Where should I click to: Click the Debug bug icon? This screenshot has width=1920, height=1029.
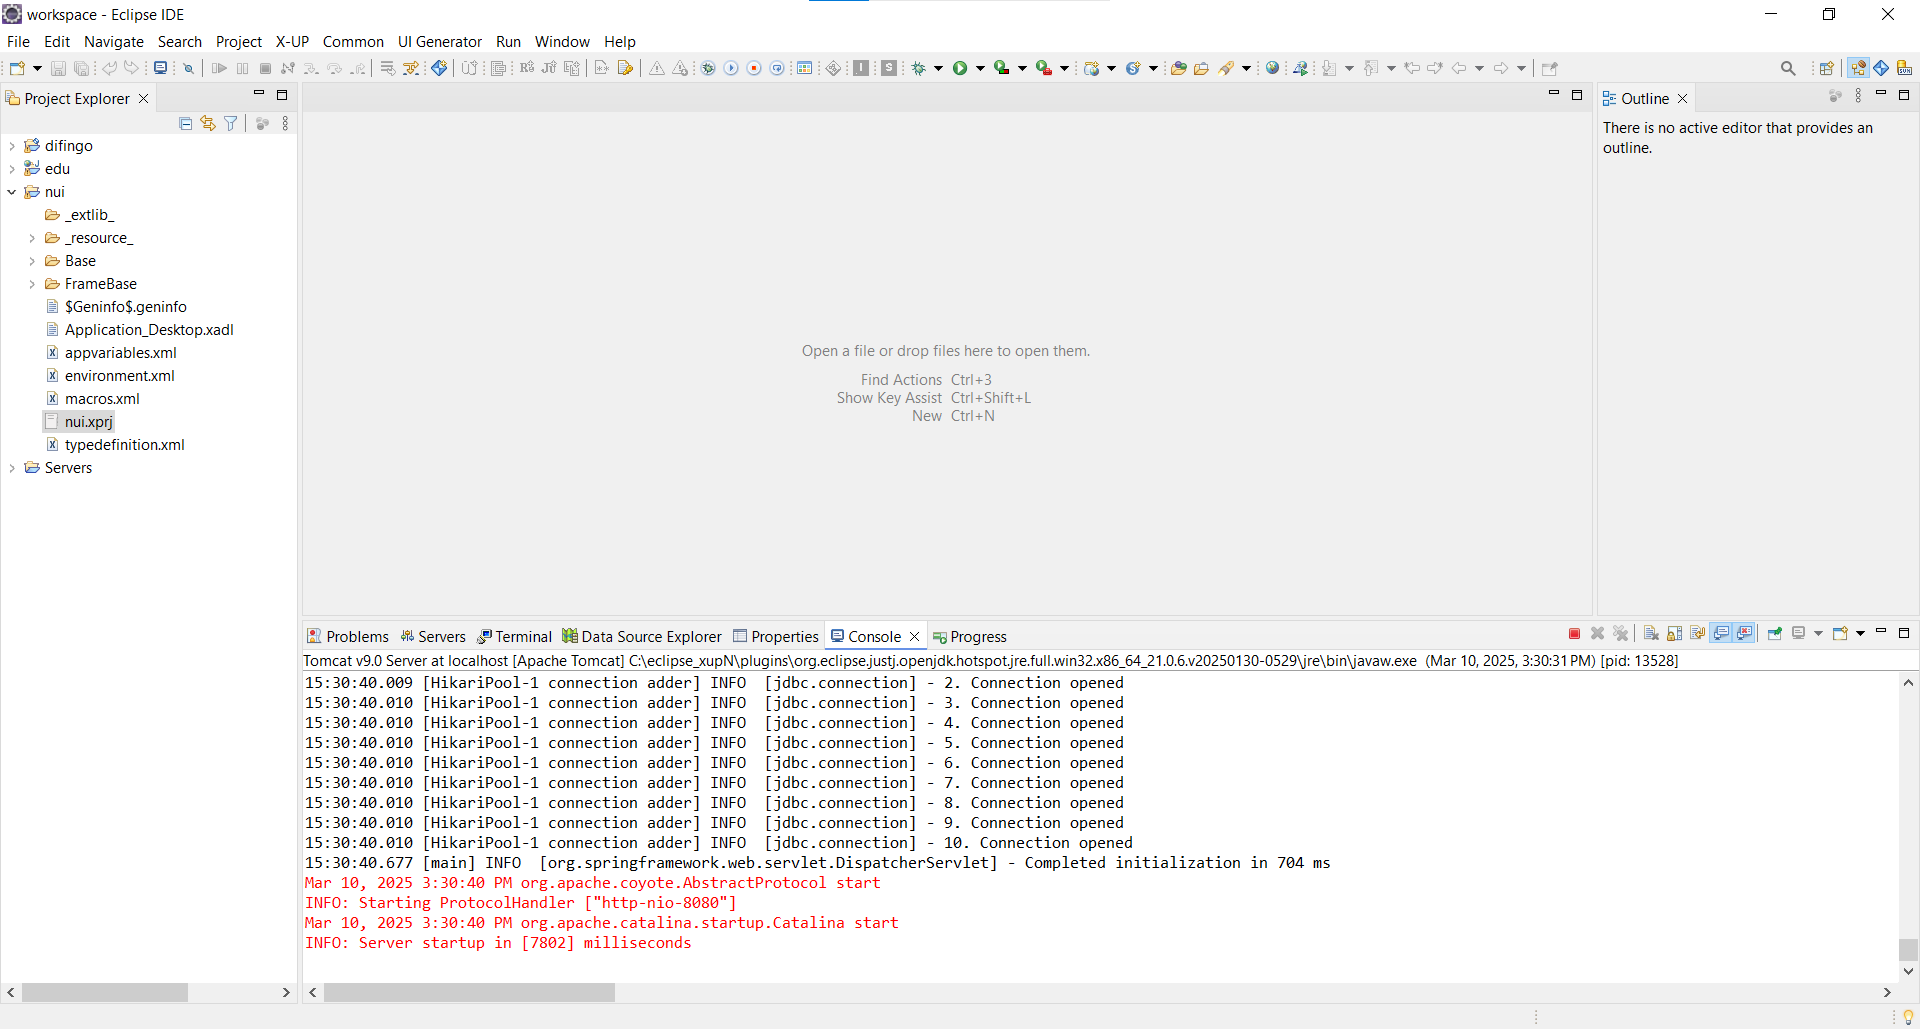pos(918,68)
